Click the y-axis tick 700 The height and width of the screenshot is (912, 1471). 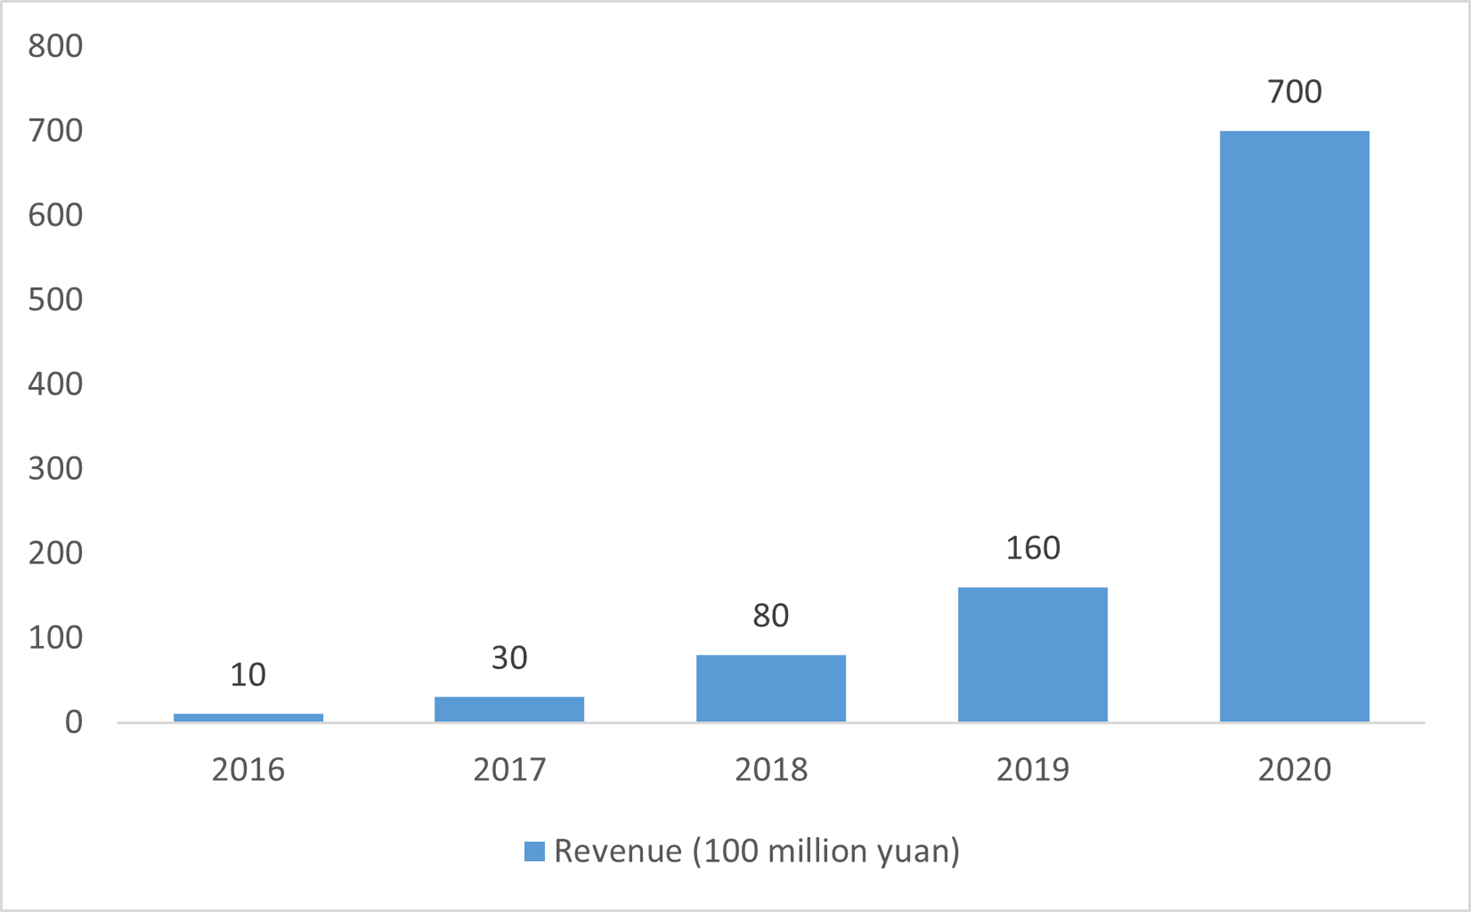(x=56, y=130)
